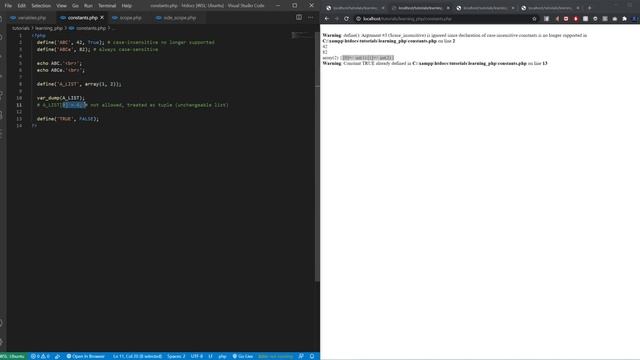Screen dimensions: 640x360
Task: Close the first browser tab
Action: 383,8
